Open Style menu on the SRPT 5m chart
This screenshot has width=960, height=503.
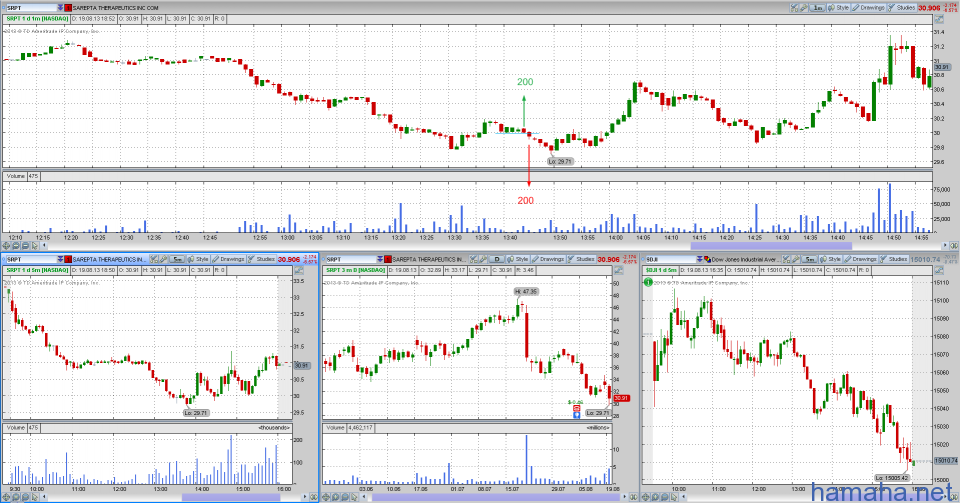pos(198,259)
